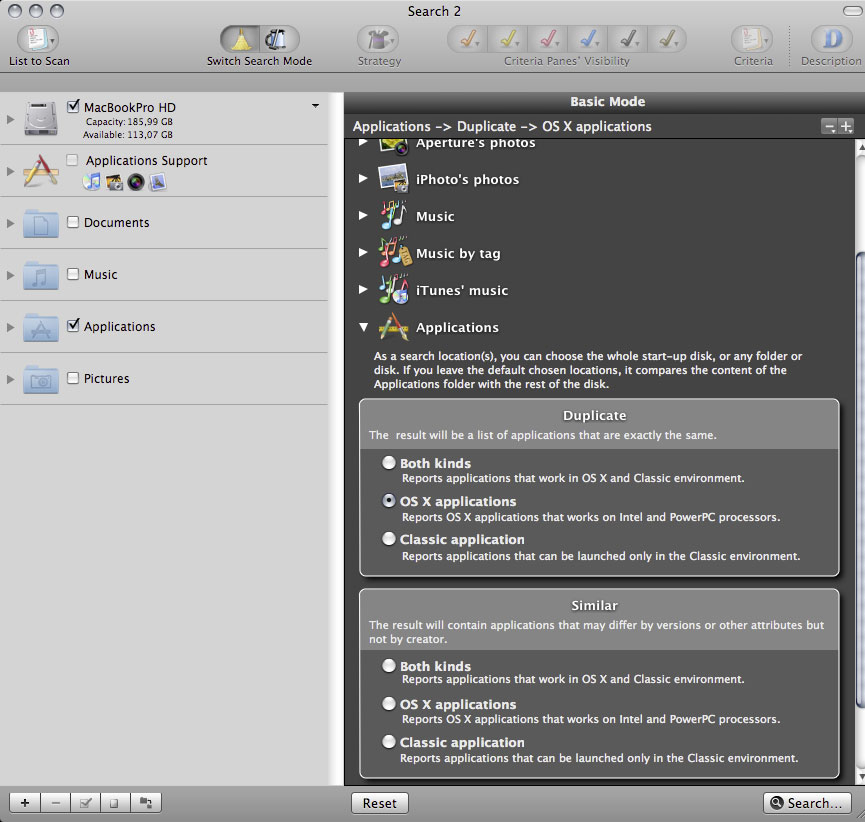Check the Applications Support checkbox
Image resolution: width=865 pixels, height=822 pixels.
[72, 160]
